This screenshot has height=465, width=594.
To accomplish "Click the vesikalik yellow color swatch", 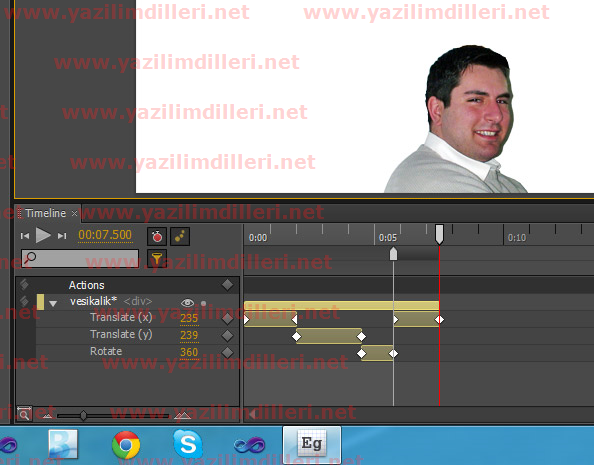I will (x=40, y=302).
